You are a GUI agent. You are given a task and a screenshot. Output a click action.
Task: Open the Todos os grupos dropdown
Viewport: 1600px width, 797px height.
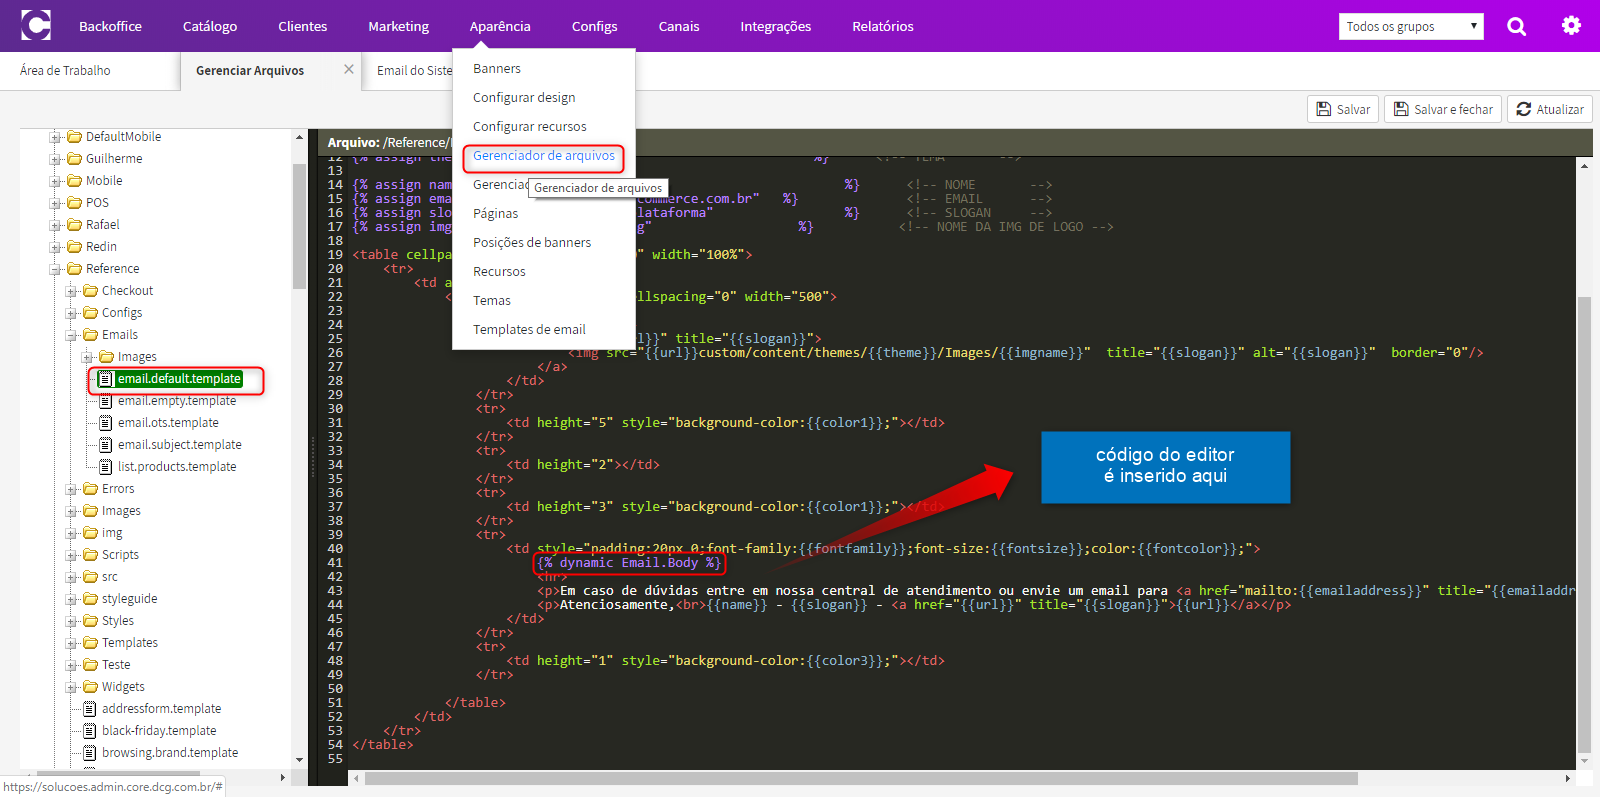coord(1411,26)
